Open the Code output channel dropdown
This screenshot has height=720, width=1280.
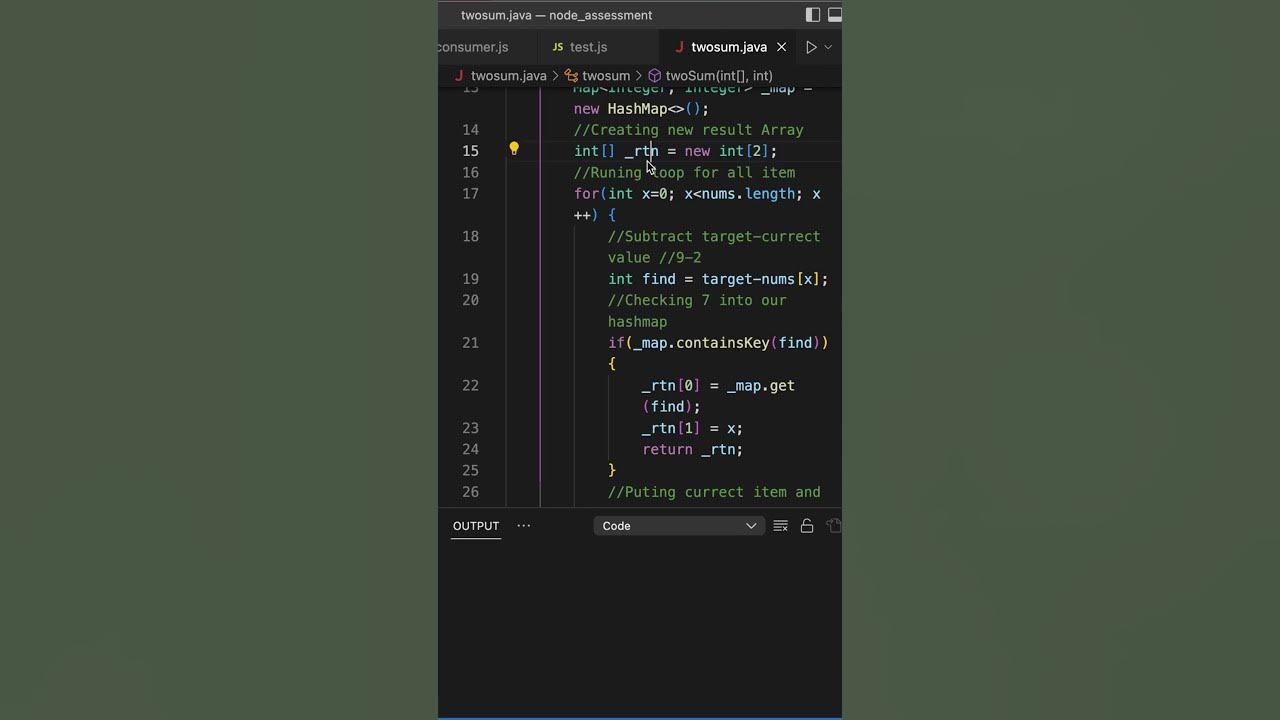pos(679,526)
